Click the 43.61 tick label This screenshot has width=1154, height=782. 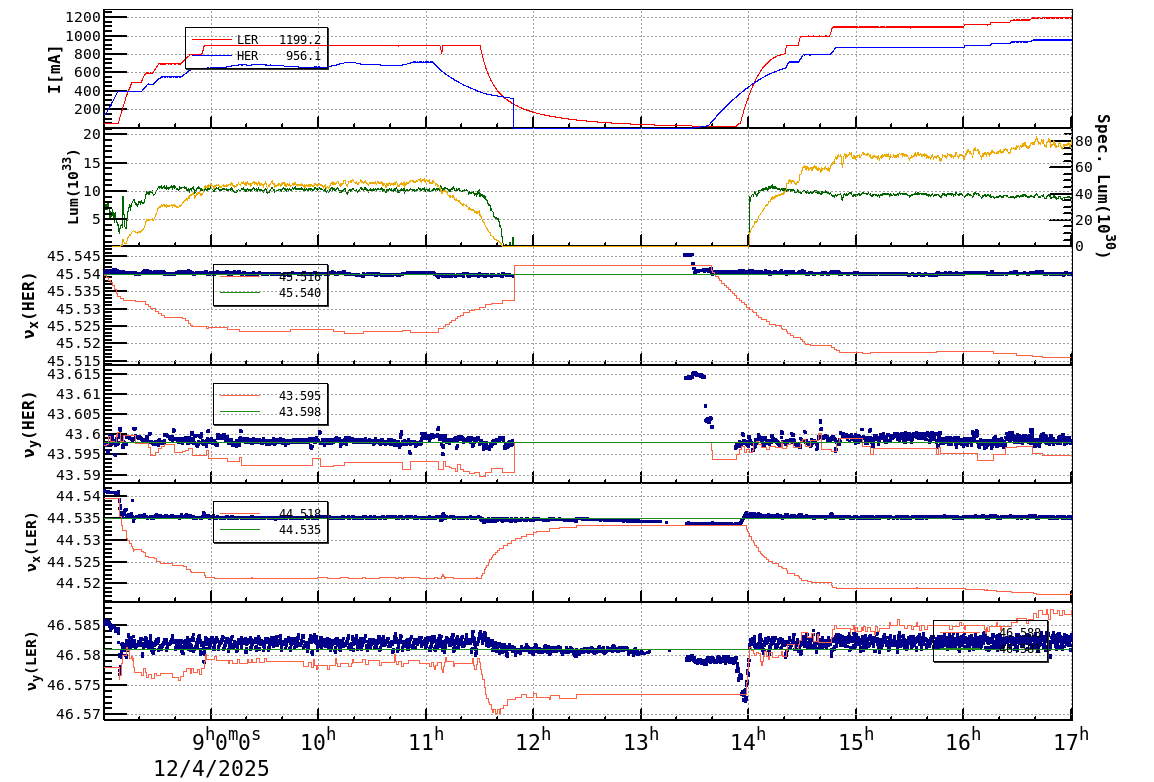[79, 394]
